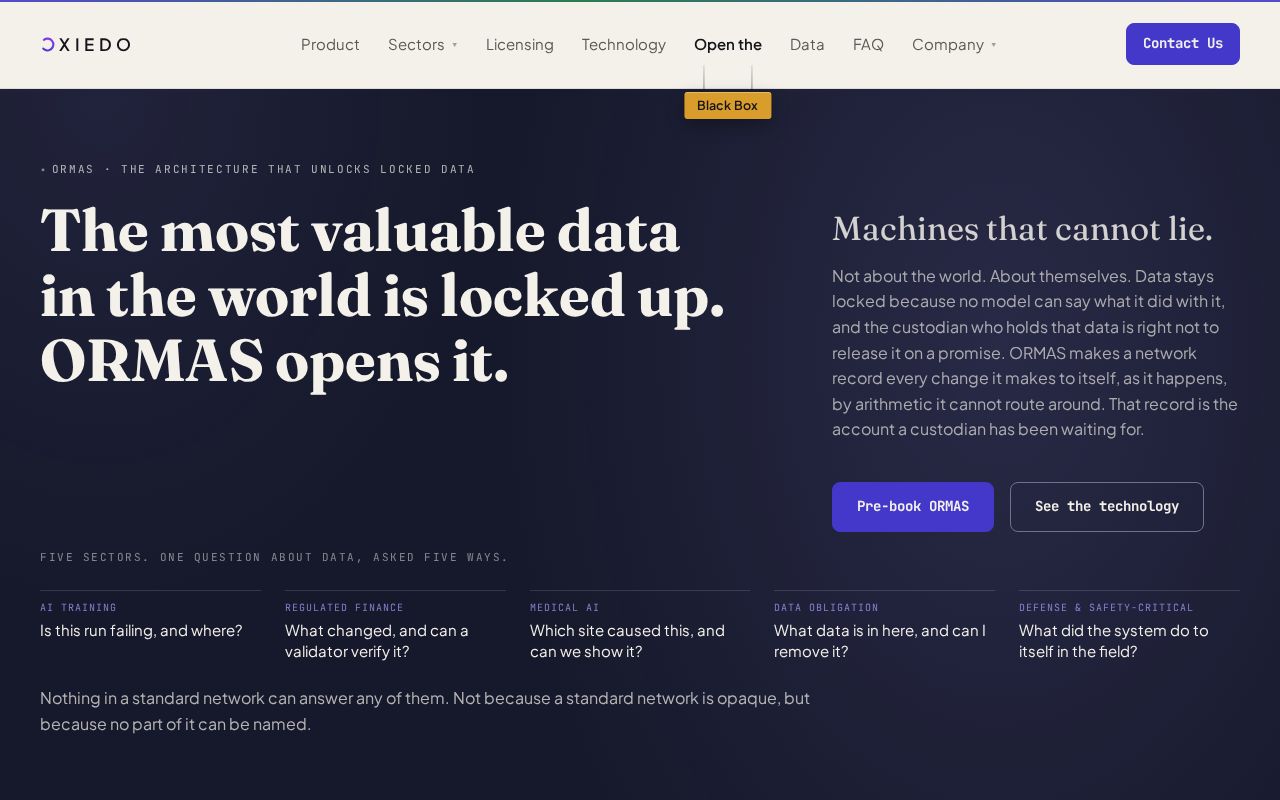Open the Black Box nav item
The image size is (1280, 800).
[x=727, y=105]
